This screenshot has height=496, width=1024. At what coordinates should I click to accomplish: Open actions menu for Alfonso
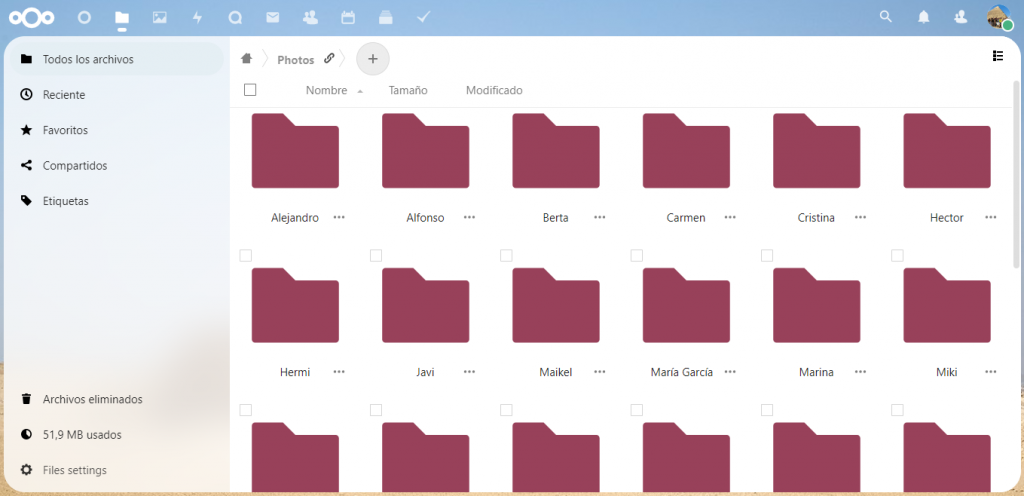tap(470, 217)
